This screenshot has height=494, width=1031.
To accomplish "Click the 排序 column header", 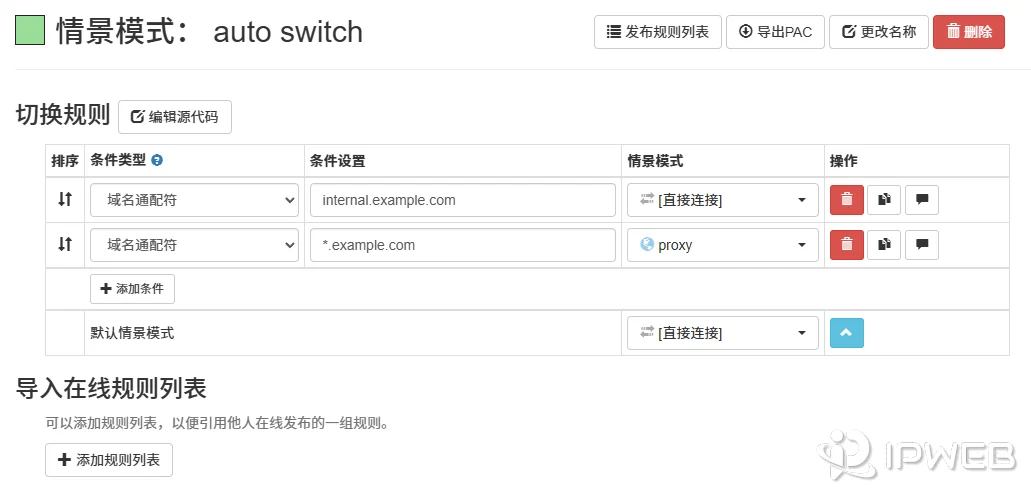I will 65,161.
